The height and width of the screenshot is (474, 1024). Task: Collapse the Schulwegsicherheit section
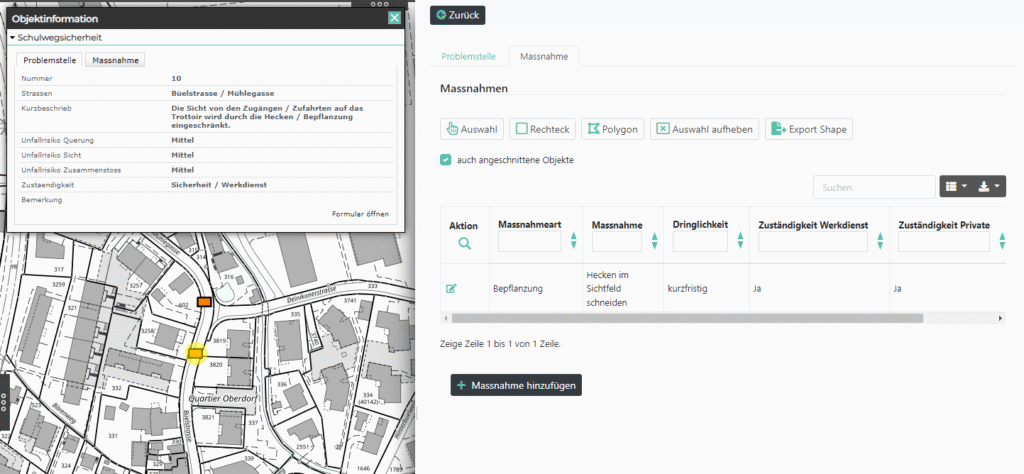point(13,37)
